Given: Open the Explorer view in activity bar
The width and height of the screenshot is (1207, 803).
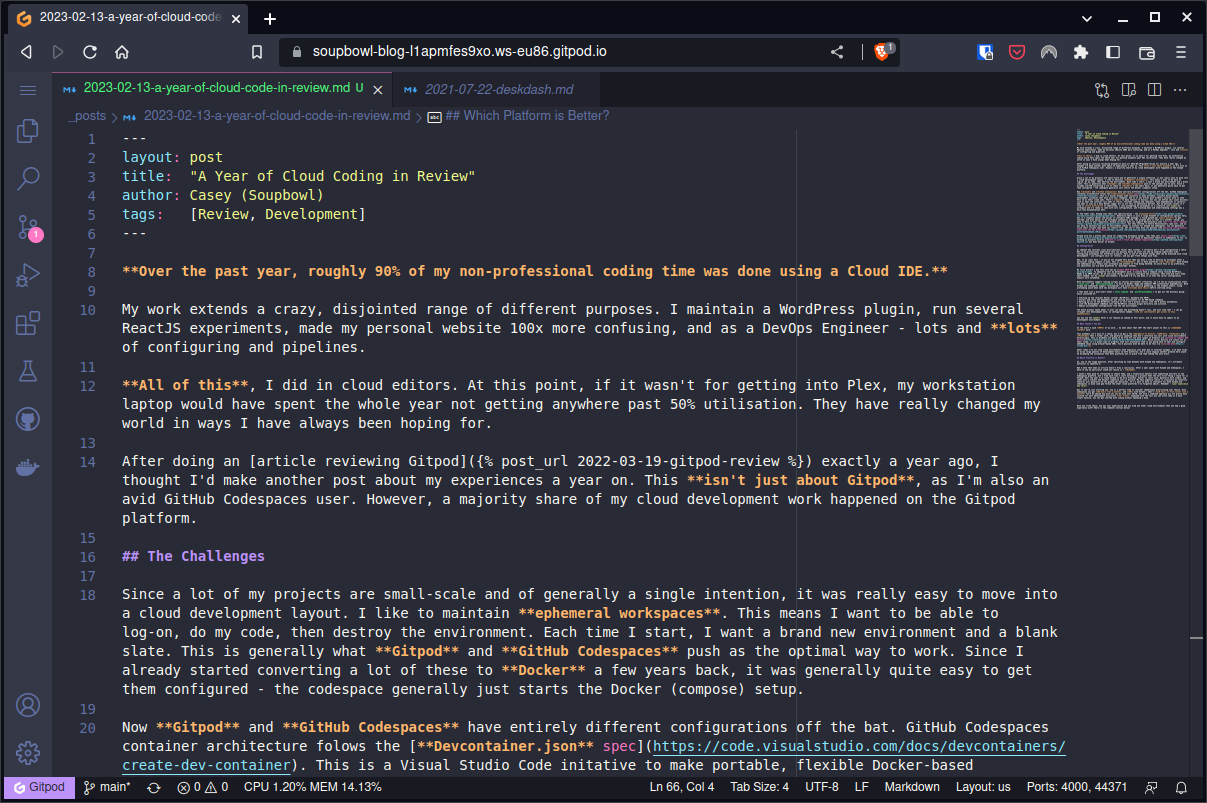Looking at the screenshot, I should tap(28, 130).
